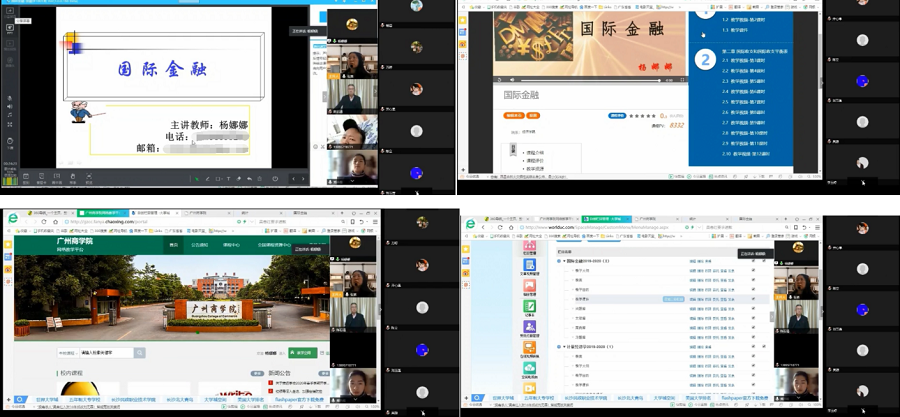The image size is (900, 417).
Task: Click the green e browser logo in bottom-left window
Action: coord(12,220)
